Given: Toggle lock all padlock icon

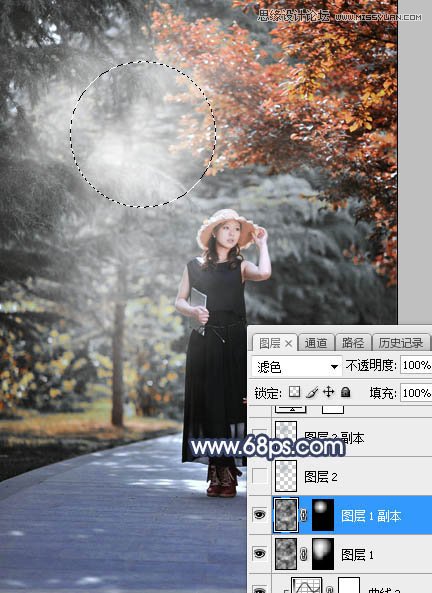Looking at the screenshot, I should (345, 392).
